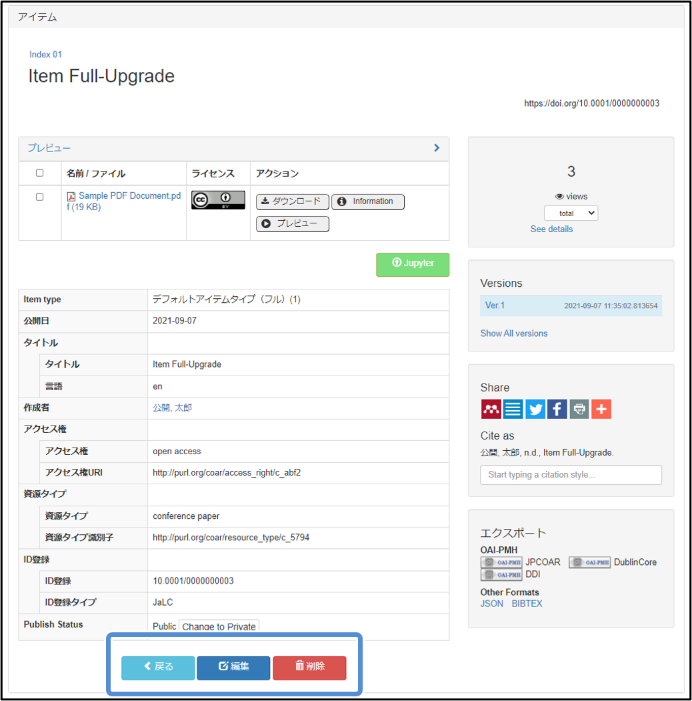Viewport: 692px width, 701px height.
Task: Click the citation style input field
Action: click(571, 475)
